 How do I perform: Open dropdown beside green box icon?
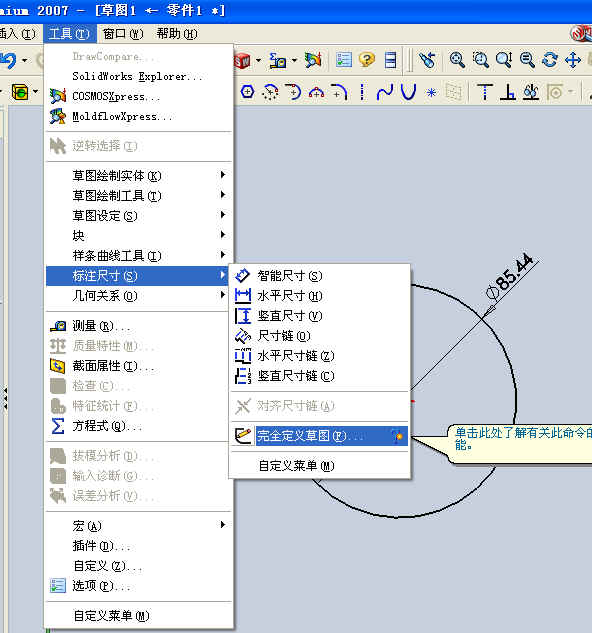coord(36,92)
